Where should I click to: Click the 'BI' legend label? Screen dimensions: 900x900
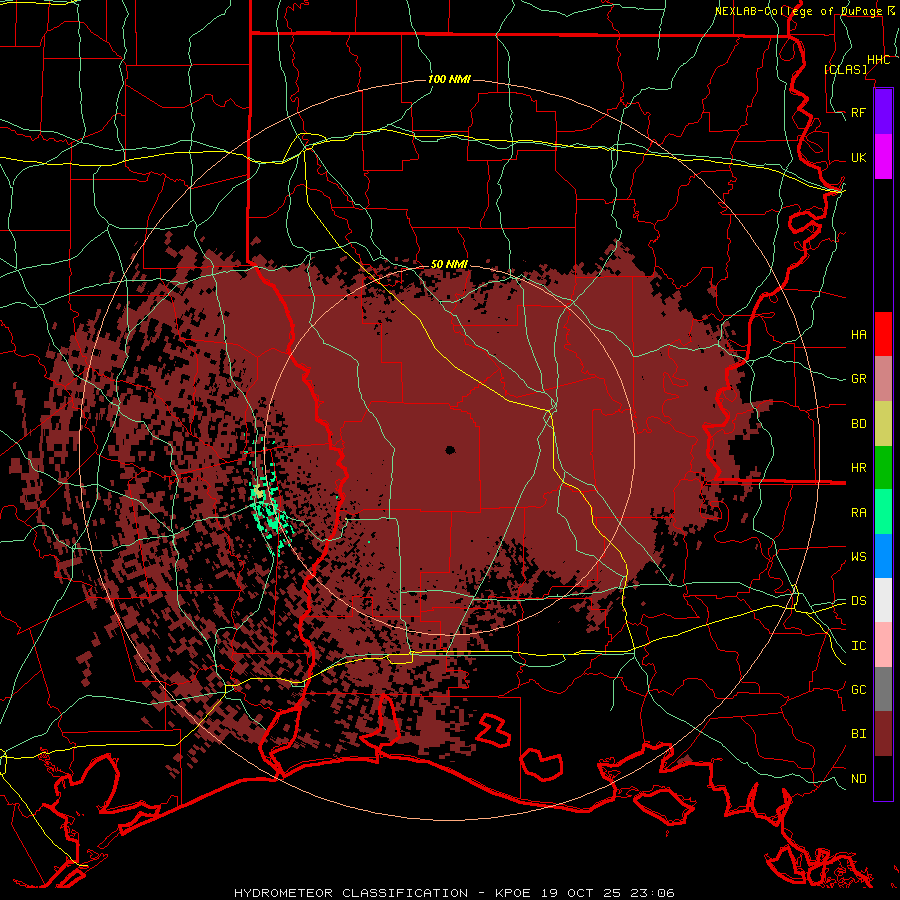click(858, 734)
